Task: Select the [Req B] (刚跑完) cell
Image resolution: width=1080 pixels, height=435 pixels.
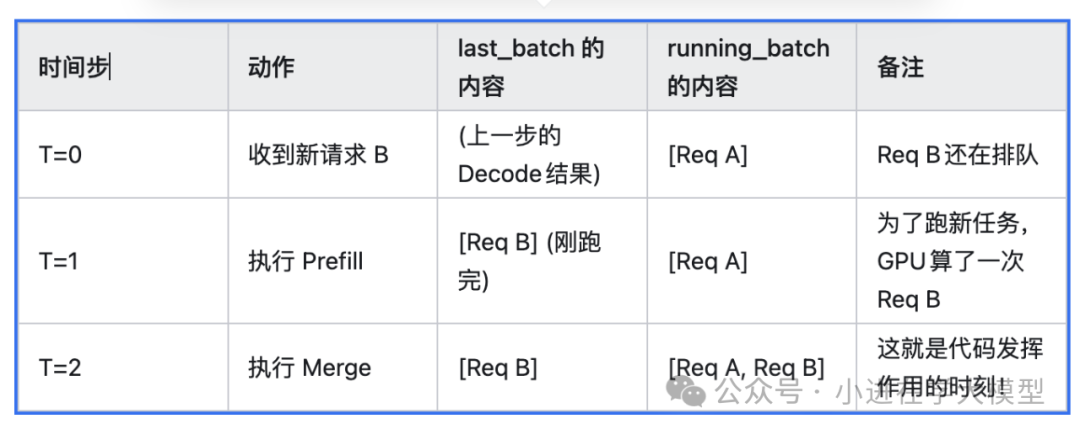Action: 528,262
